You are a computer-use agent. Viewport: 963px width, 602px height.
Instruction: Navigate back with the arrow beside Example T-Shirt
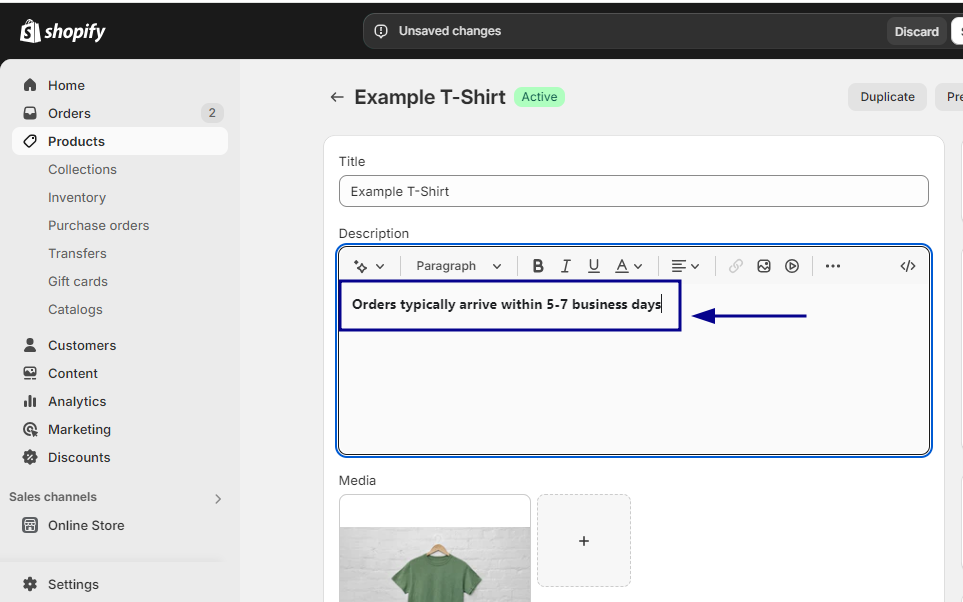tap(337, 97)
